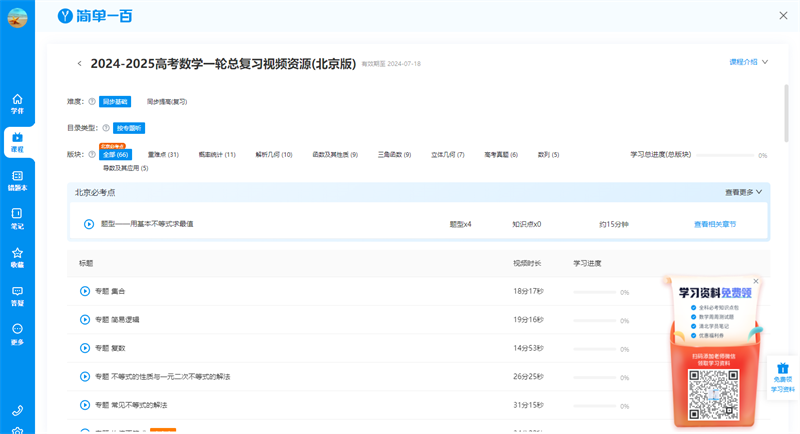Open the 学伴 home icon in sidebar
This screenshot has width=800, height=434.
click(17, 104)
